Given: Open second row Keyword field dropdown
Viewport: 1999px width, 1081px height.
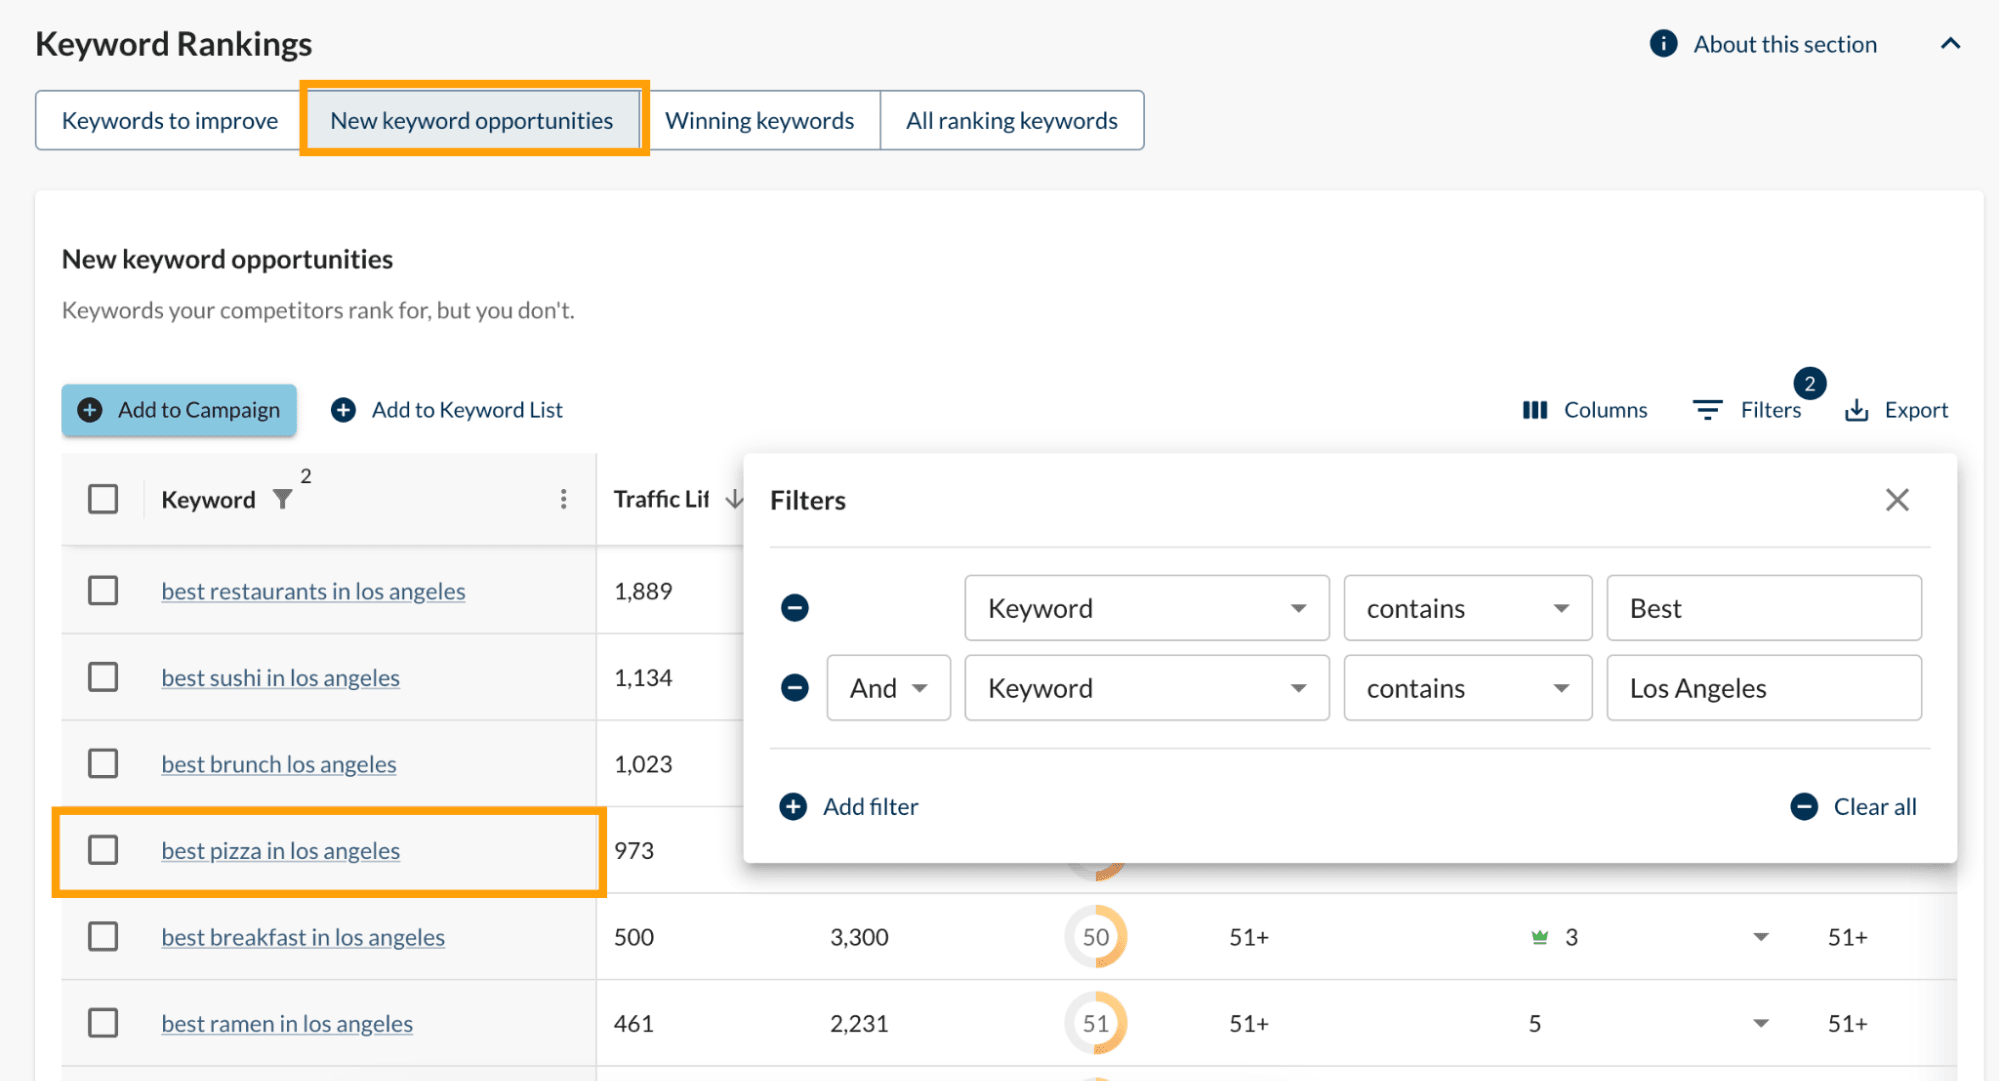Looking at the screenshot, I should (1146, 688).
